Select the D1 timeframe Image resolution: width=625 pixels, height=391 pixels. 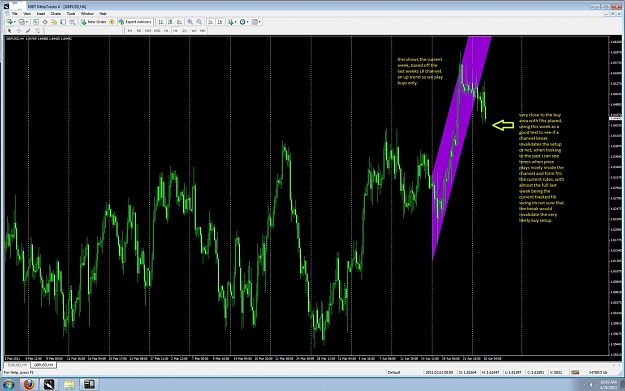pos(185,31)
